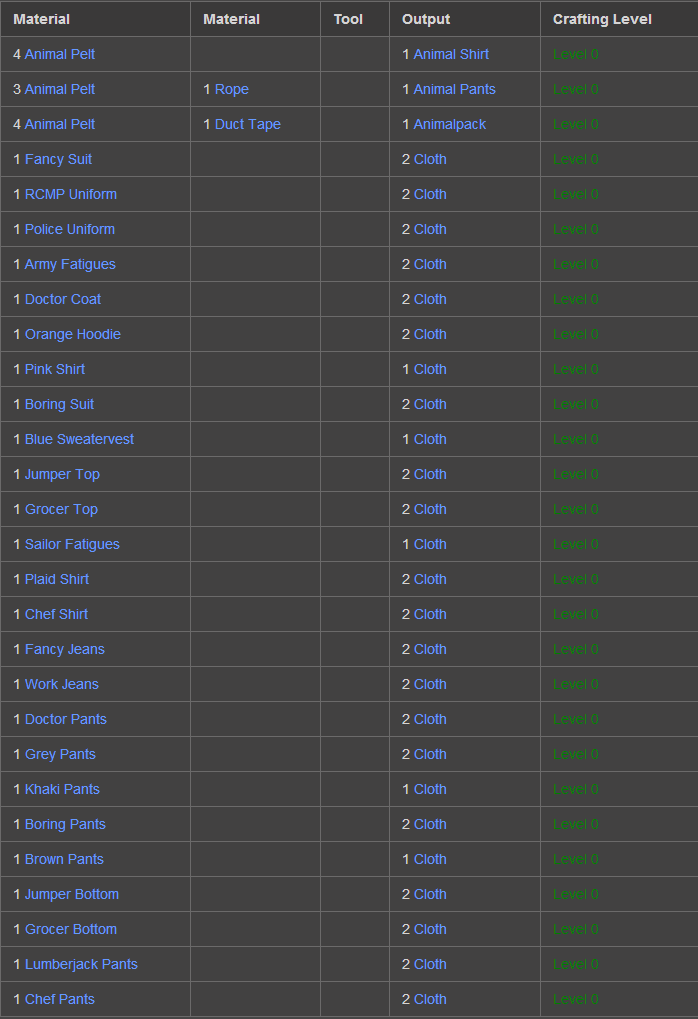Click the Khaki Pants link
698x1019 pixels.
[x=62, y=790]
